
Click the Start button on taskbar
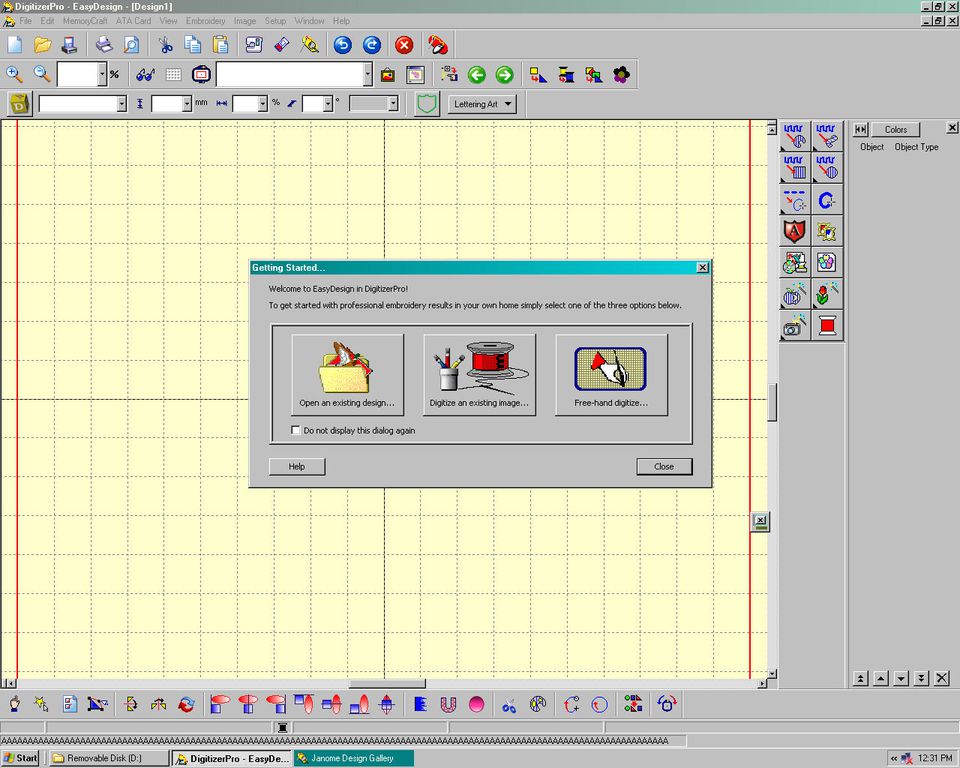pos(20,758)
